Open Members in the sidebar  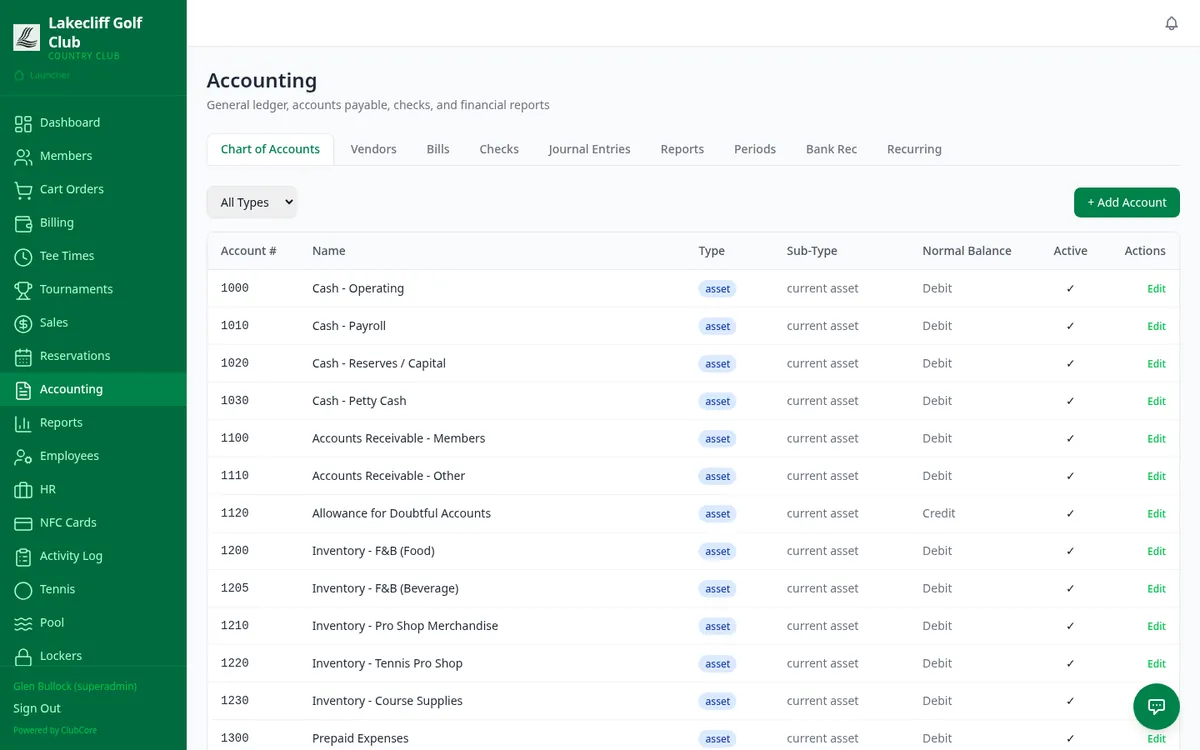click(93, 156)
